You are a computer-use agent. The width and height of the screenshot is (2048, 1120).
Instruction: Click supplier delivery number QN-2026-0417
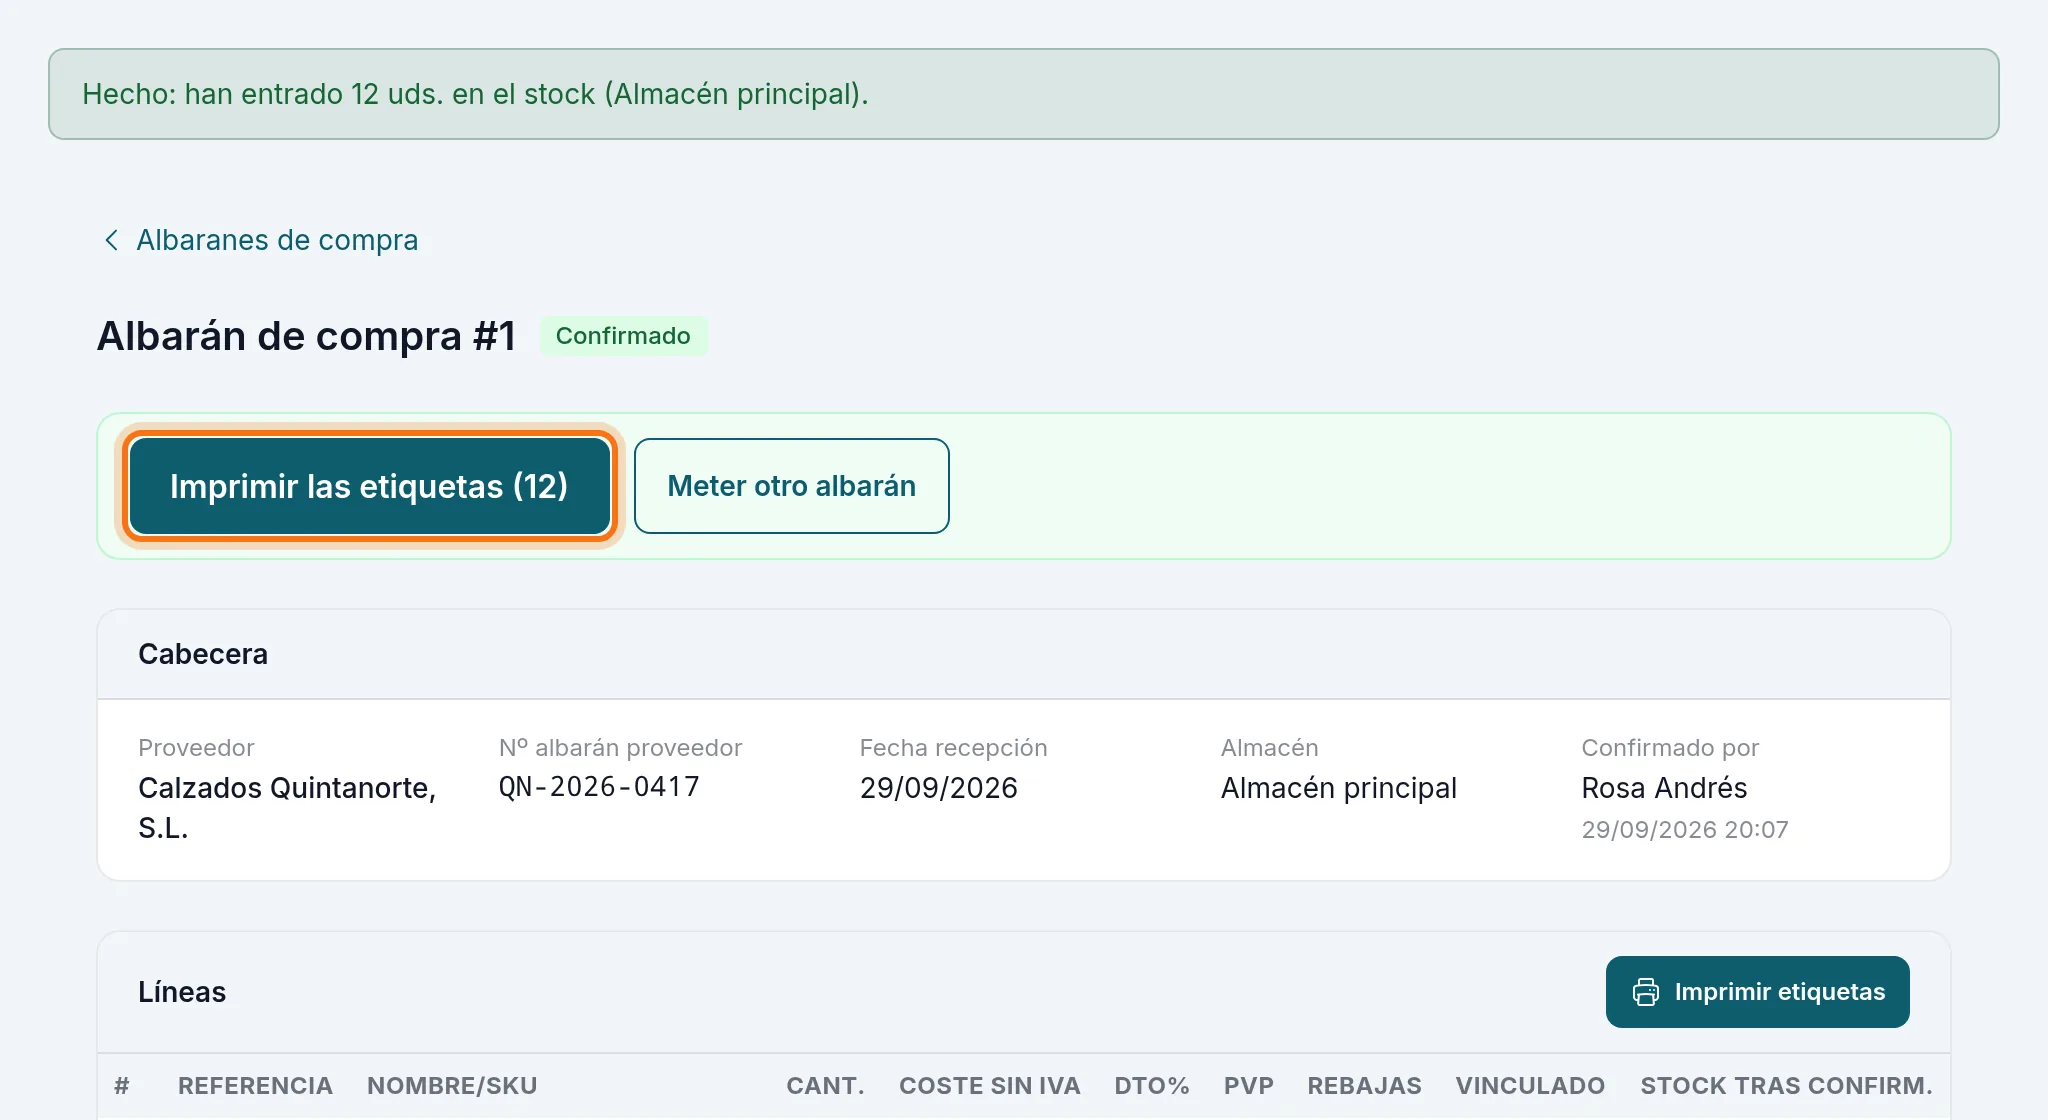tap(599, 787)
